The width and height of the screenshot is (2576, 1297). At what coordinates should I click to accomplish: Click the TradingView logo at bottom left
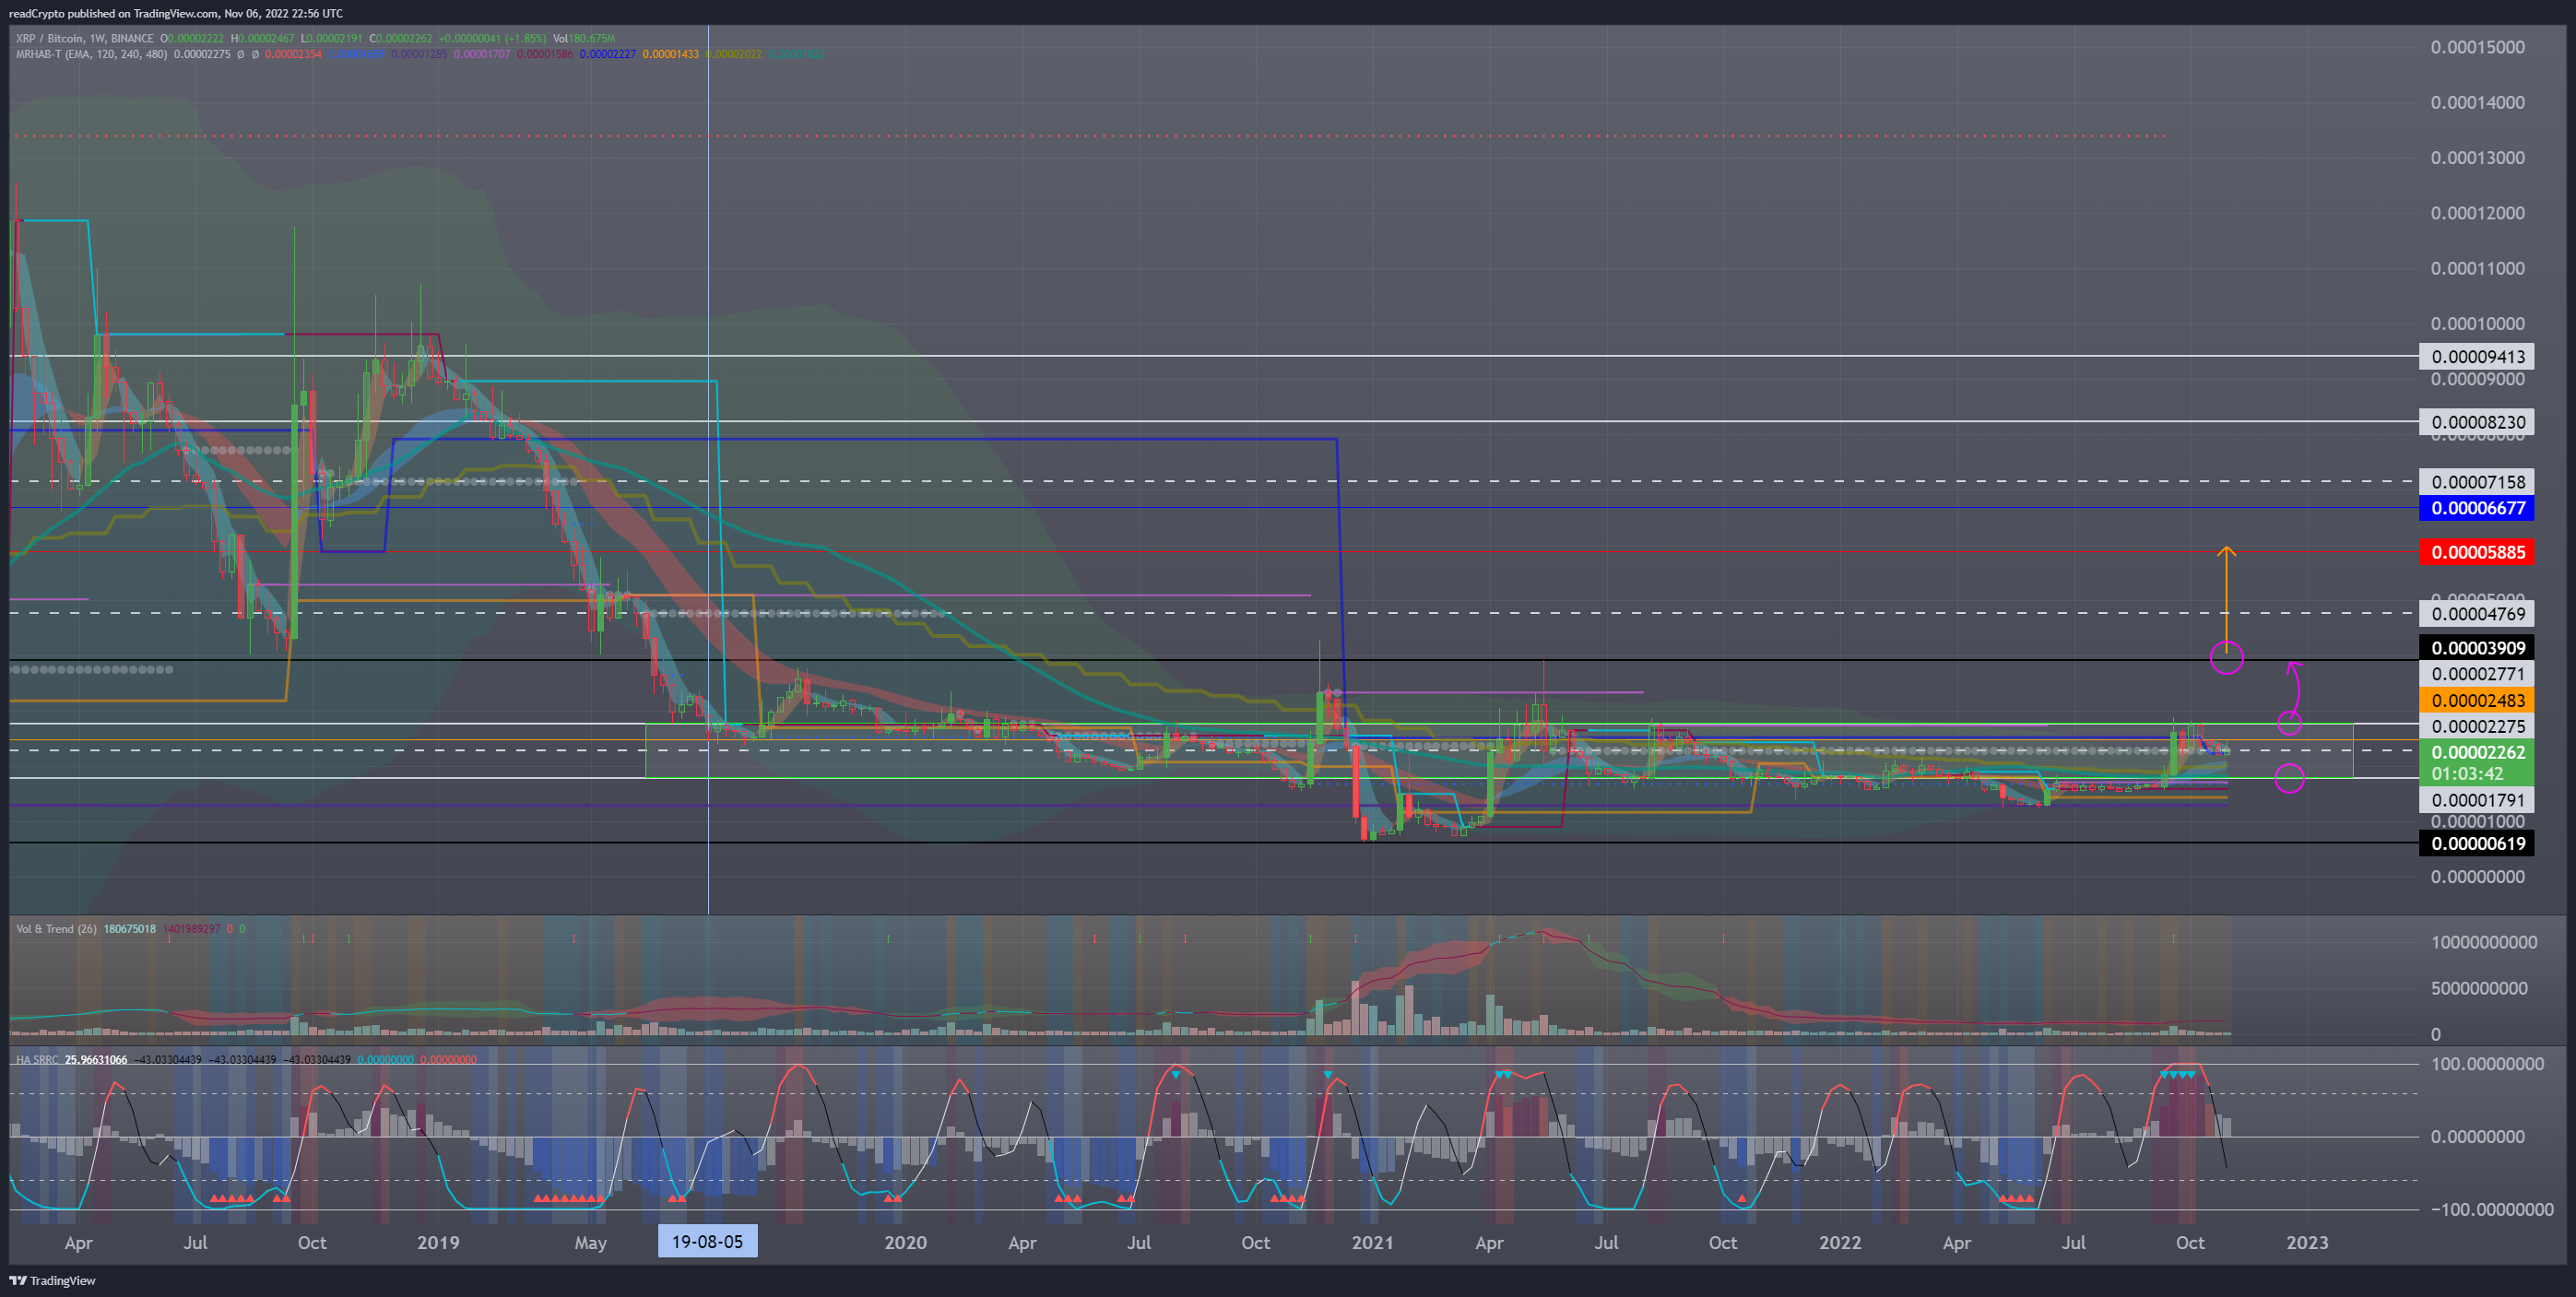tap(52, 1280)
